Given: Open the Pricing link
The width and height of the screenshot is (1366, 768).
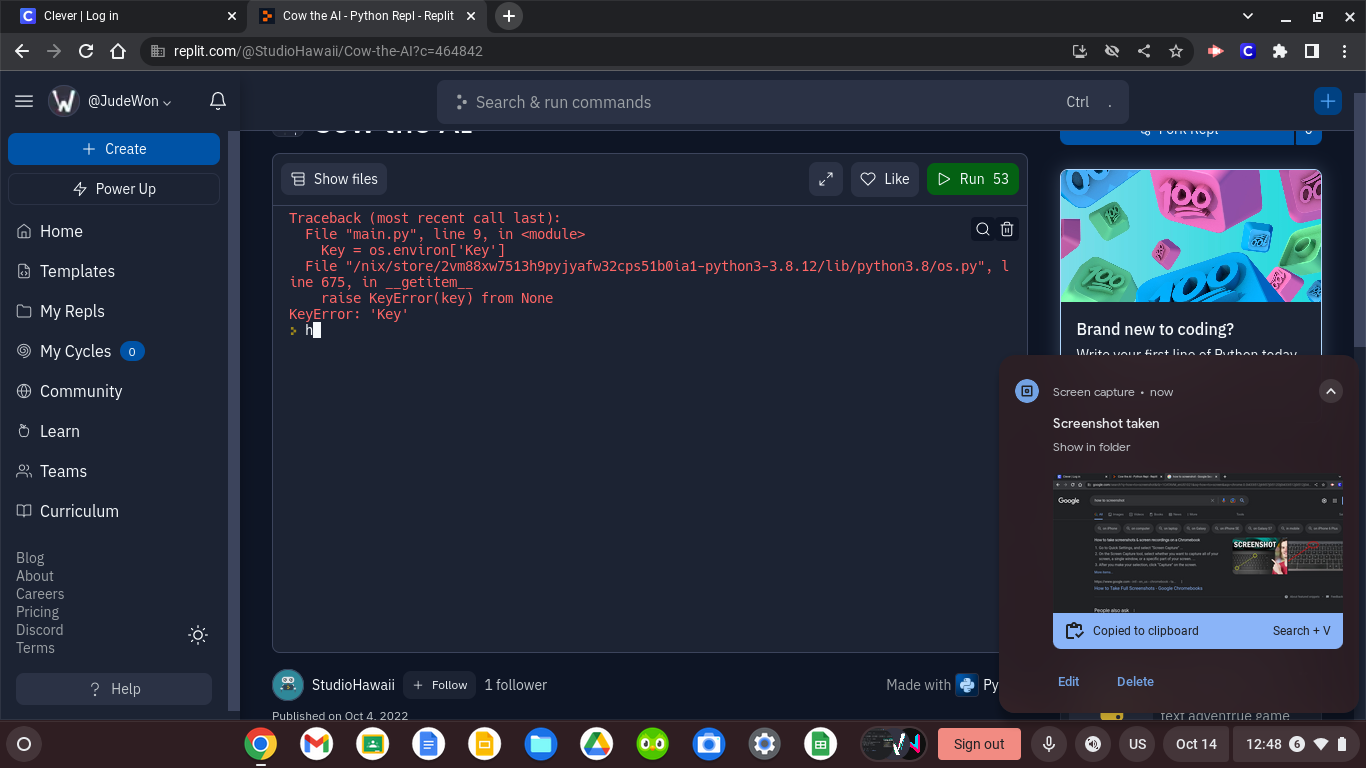Looking at the screenshot, I should (38, 612).
